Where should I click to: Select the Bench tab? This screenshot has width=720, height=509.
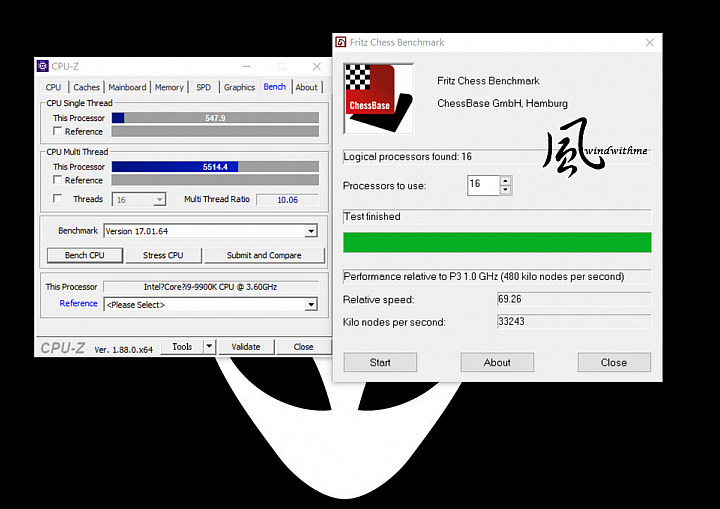click(275, 86)
